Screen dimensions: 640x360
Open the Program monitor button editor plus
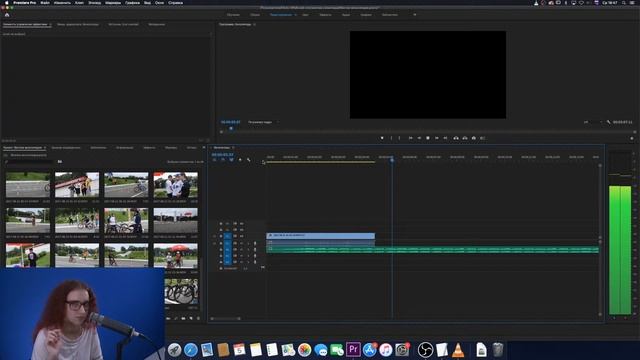click(x=632, y=138)
